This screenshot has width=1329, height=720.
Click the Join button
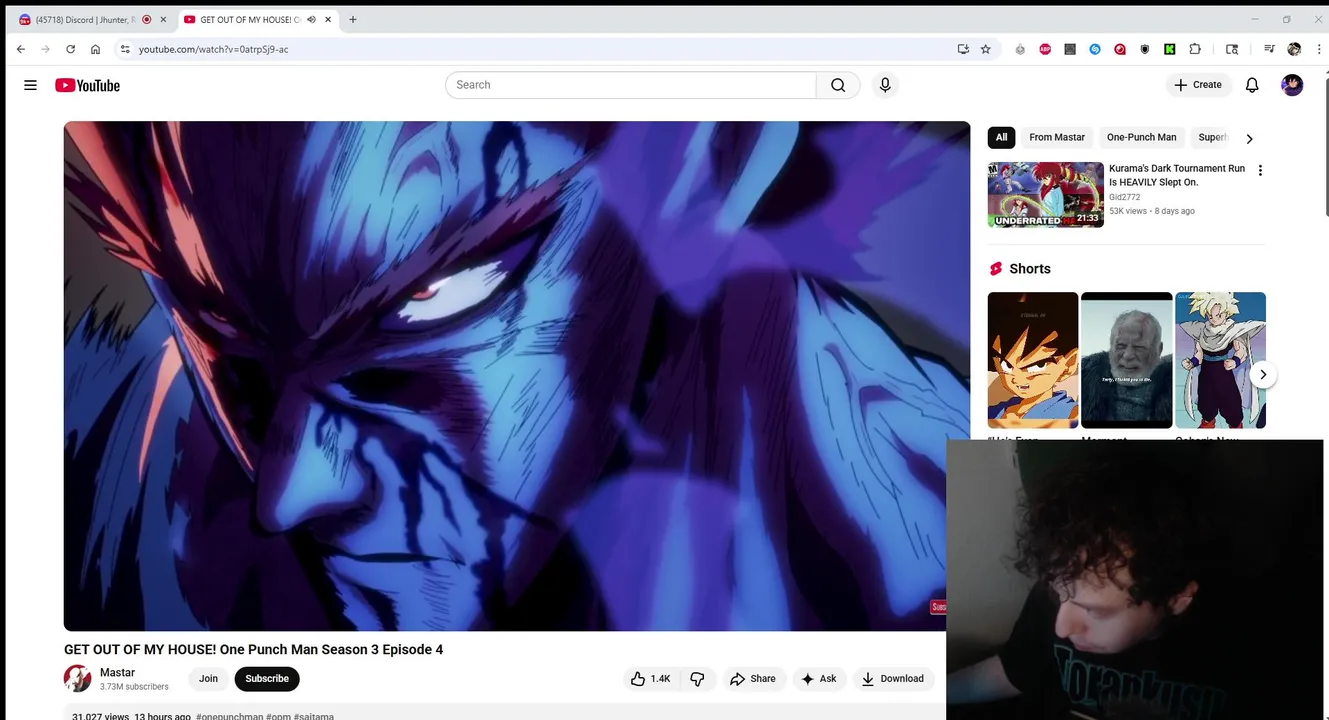pyautogui.click(x=208, y=679)
